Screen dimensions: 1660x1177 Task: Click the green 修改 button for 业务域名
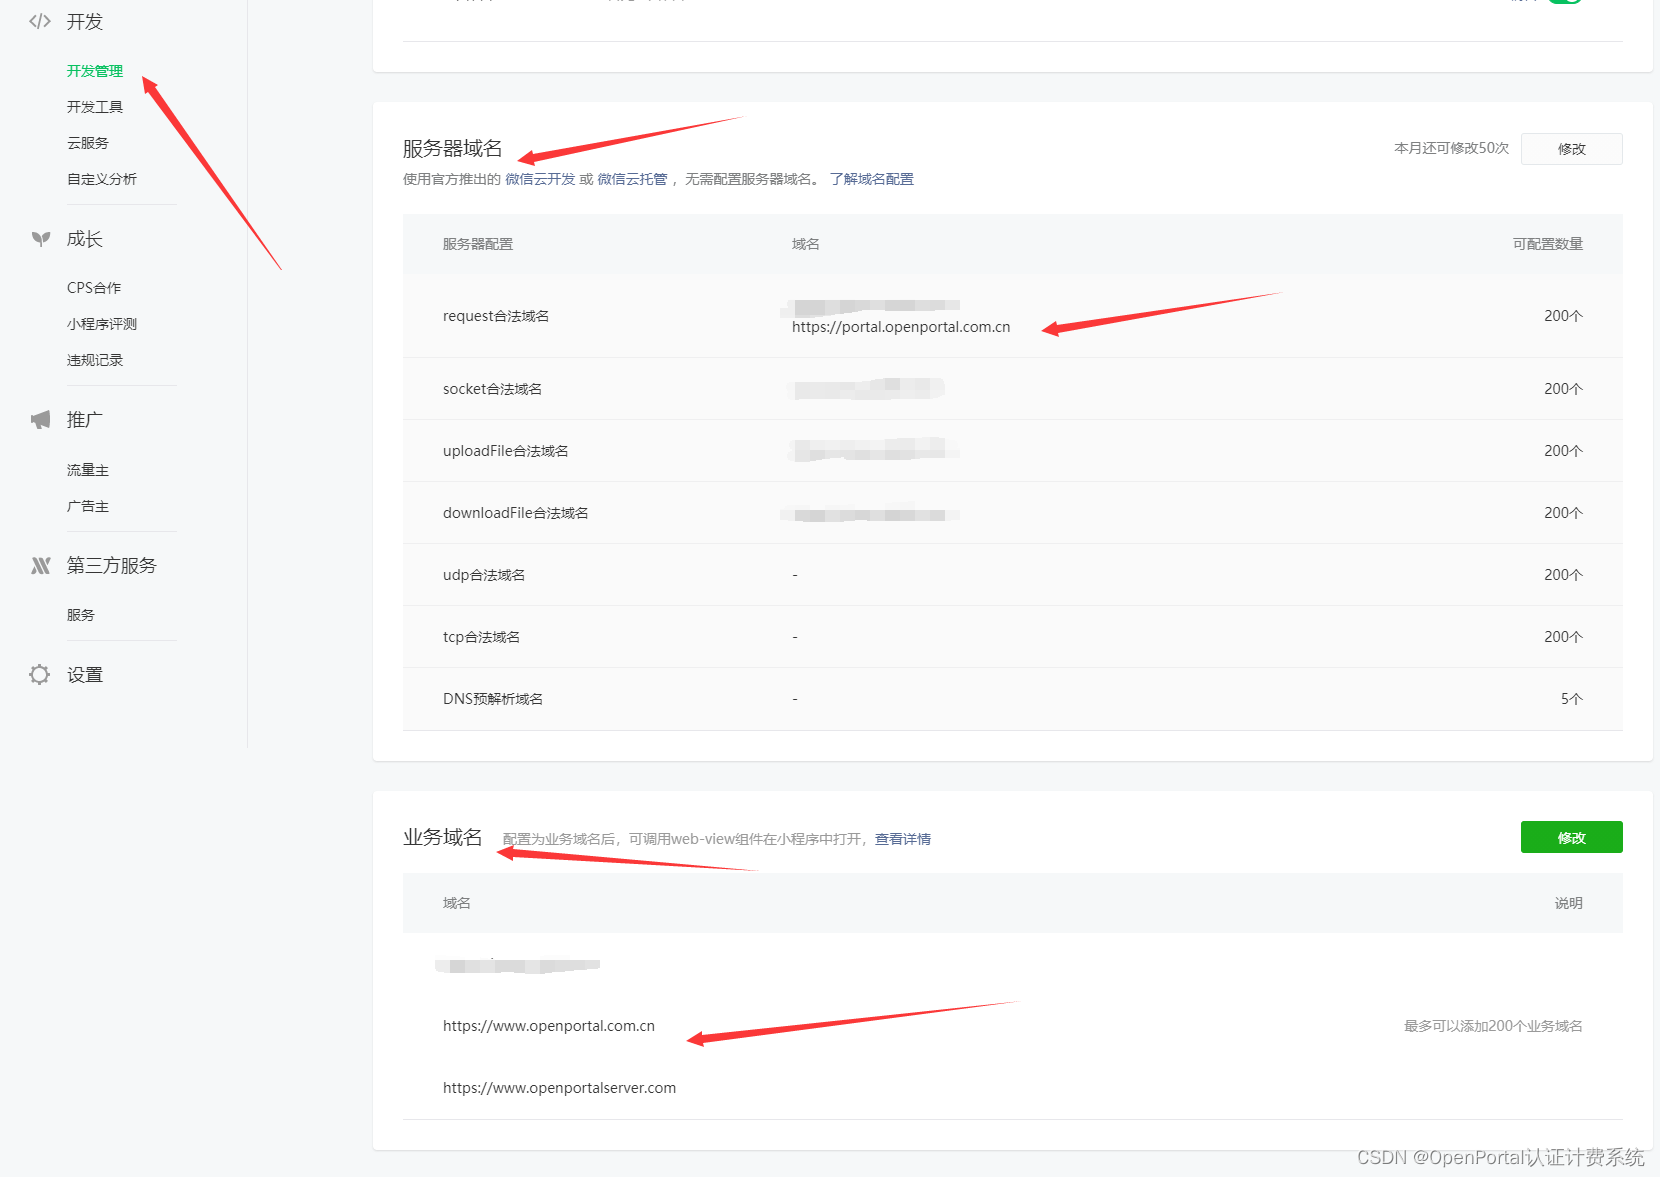[x=1572, y=838]
